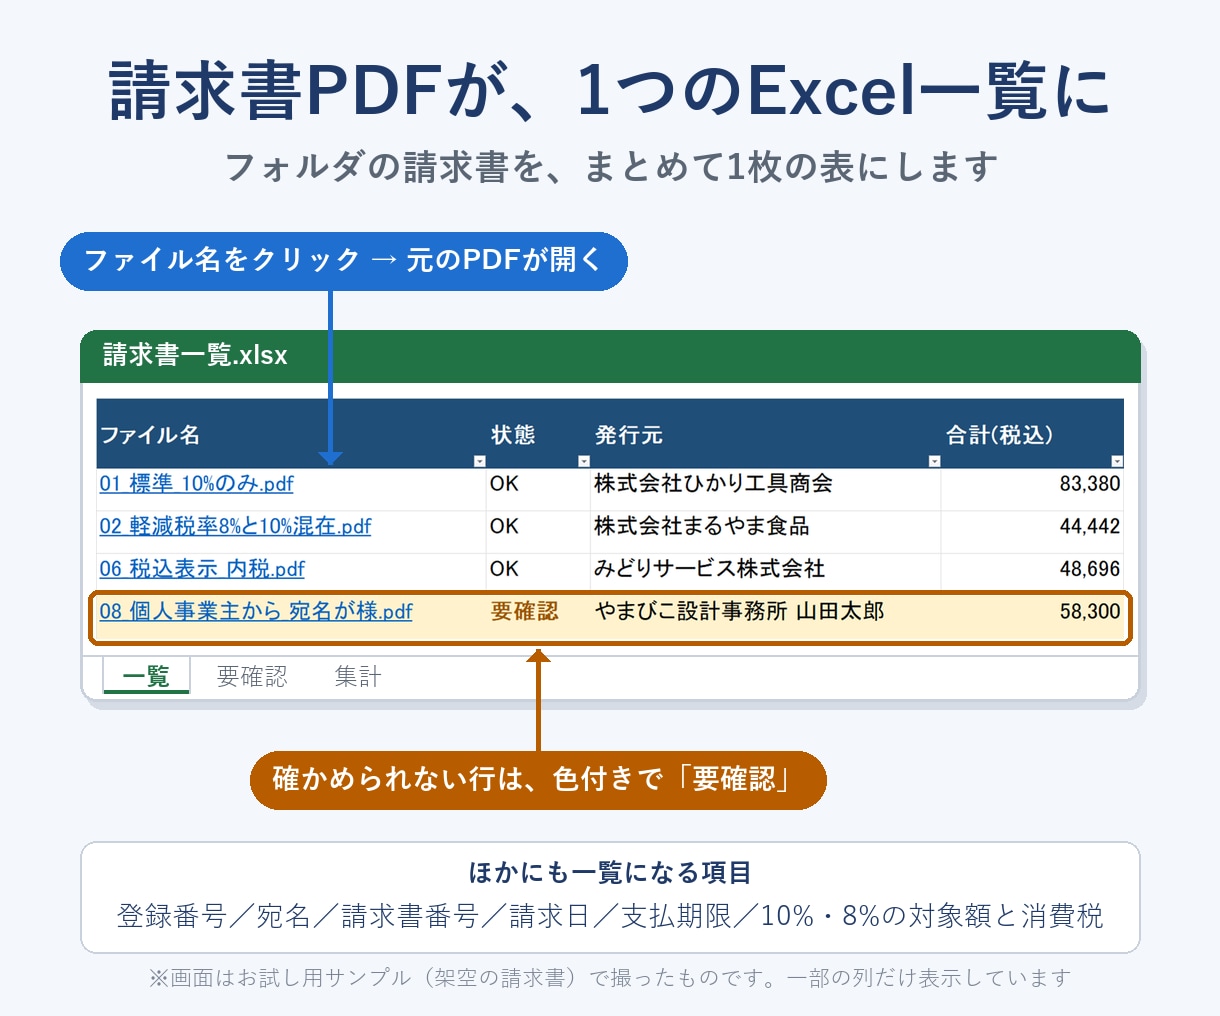Open the link 02_軽減税率8%と10%混在.pdf

coord(235,526)
